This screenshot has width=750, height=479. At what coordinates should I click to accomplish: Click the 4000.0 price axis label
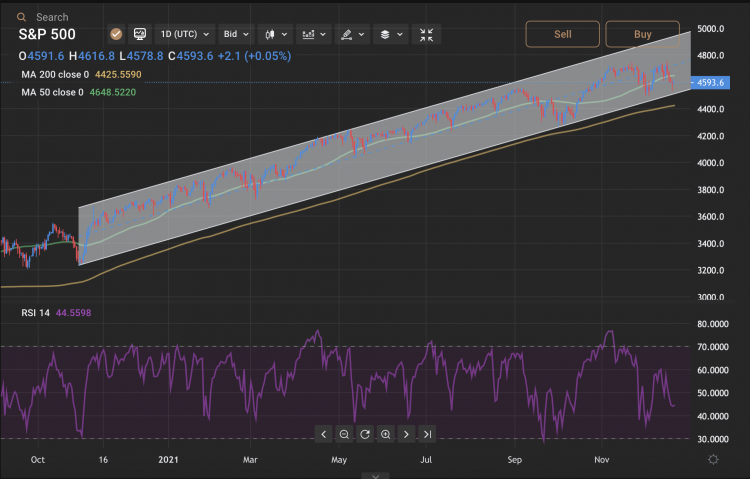pos(710,163)
